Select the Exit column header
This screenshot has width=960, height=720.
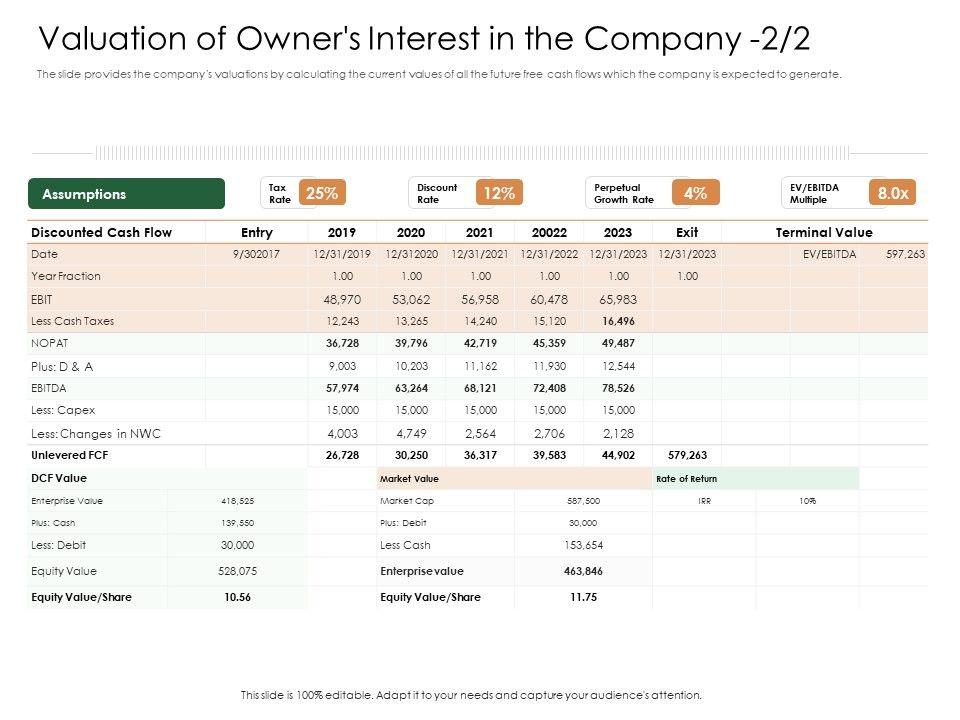pyautogui.click(x=687, y=233)
